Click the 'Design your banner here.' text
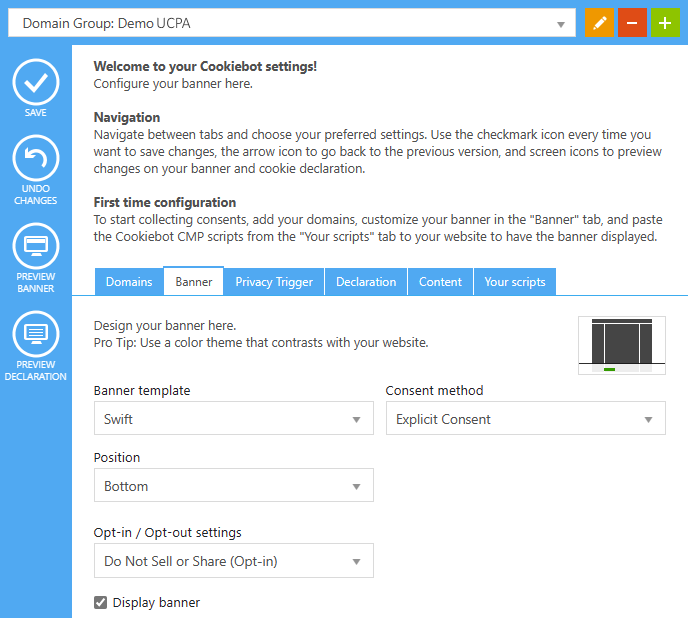Image resolution: width=688 pixels, height=618 pixels. 165,326
